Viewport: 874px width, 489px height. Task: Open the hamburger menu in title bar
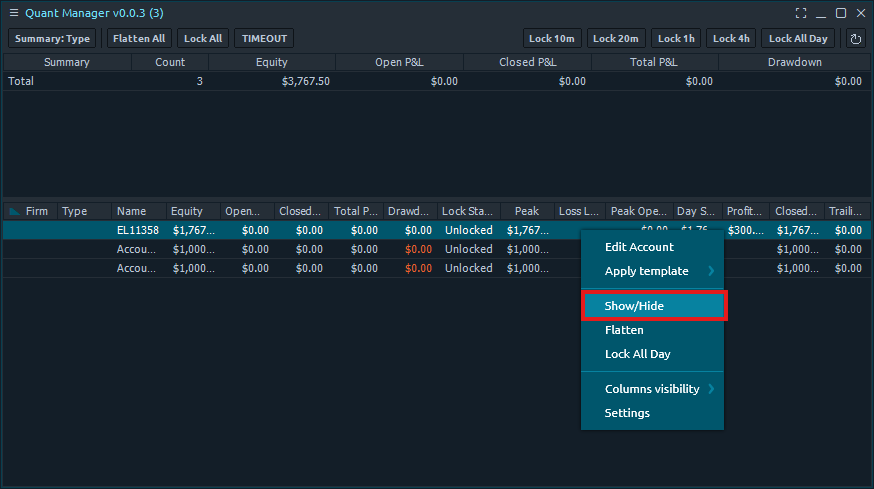point(13,12)
